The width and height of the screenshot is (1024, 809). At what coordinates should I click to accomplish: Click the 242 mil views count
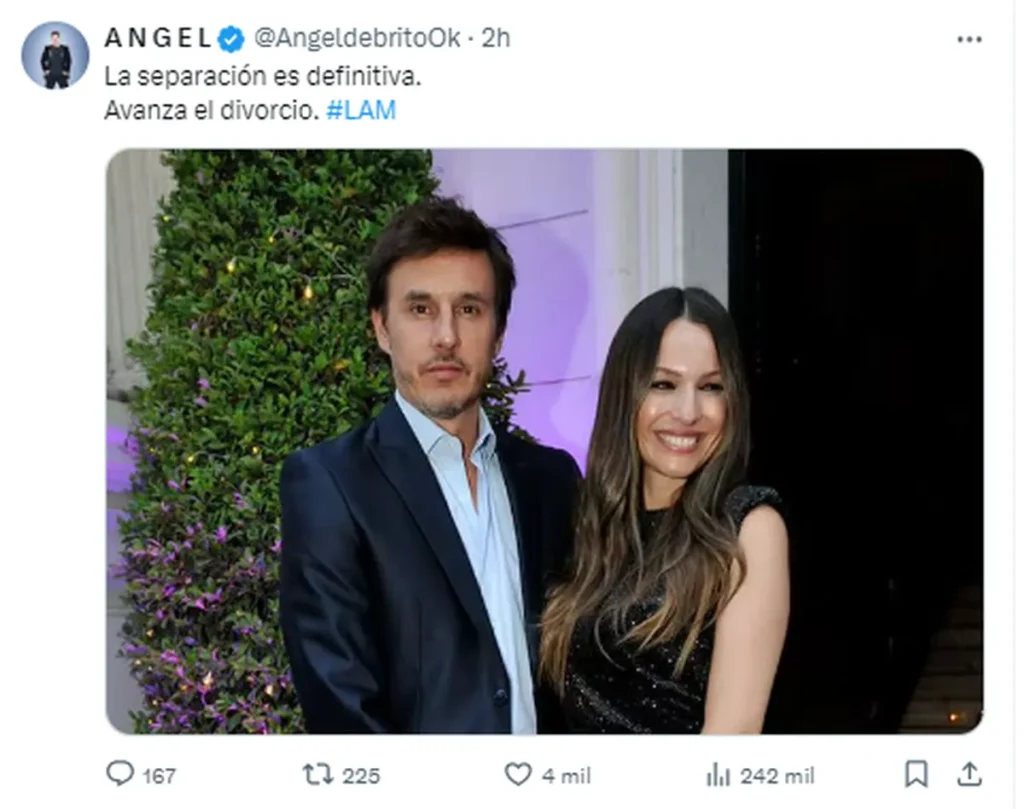click(777, 776)
